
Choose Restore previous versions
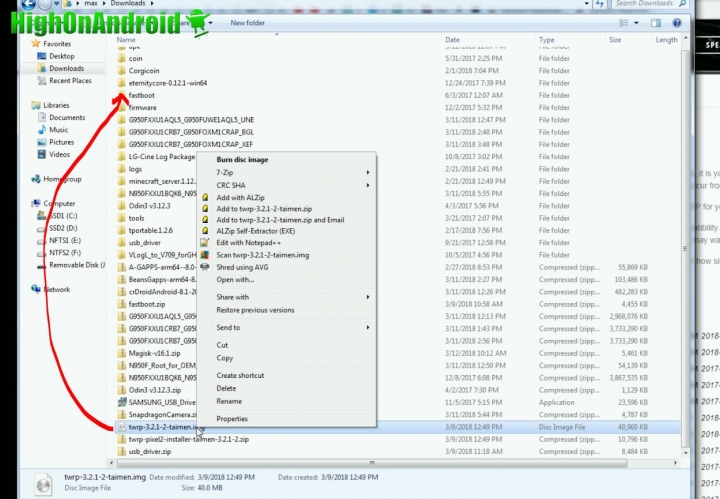(x=255, y=310)
